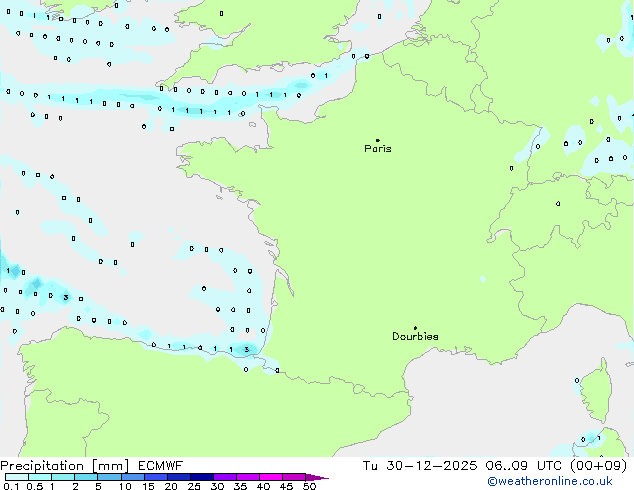Click the 06..09 UTC time range
Screen dimensions: 634x490
tap(524, 466)
